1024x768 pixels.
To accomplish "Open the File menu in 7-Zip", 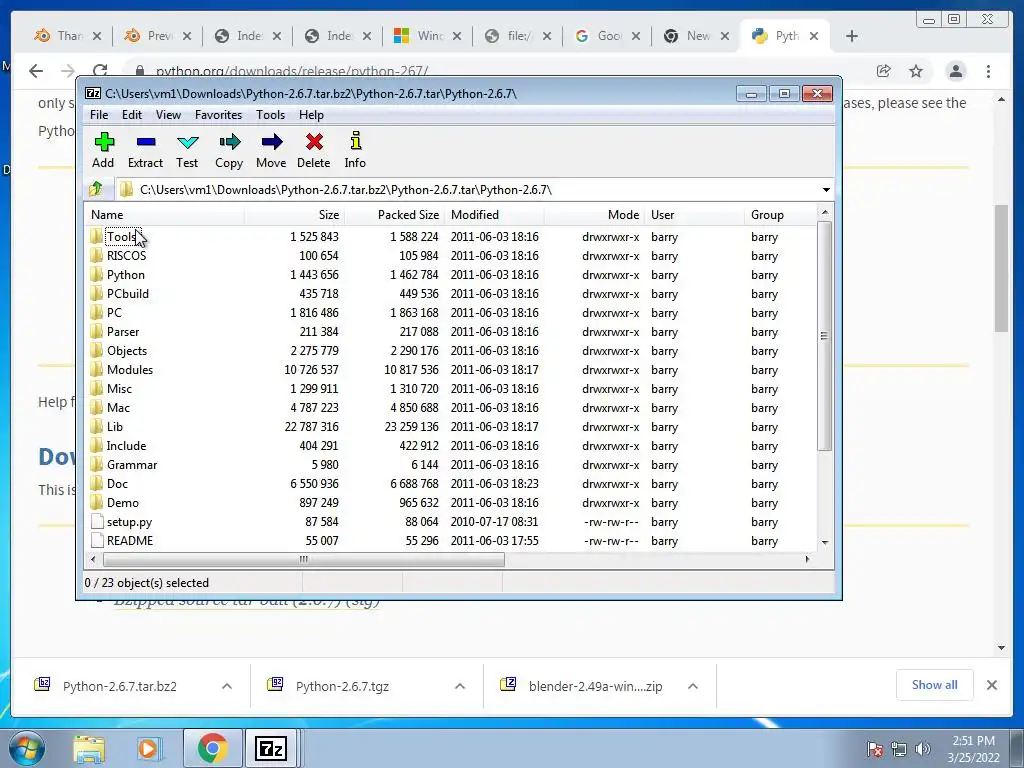I will coord(99,114).
